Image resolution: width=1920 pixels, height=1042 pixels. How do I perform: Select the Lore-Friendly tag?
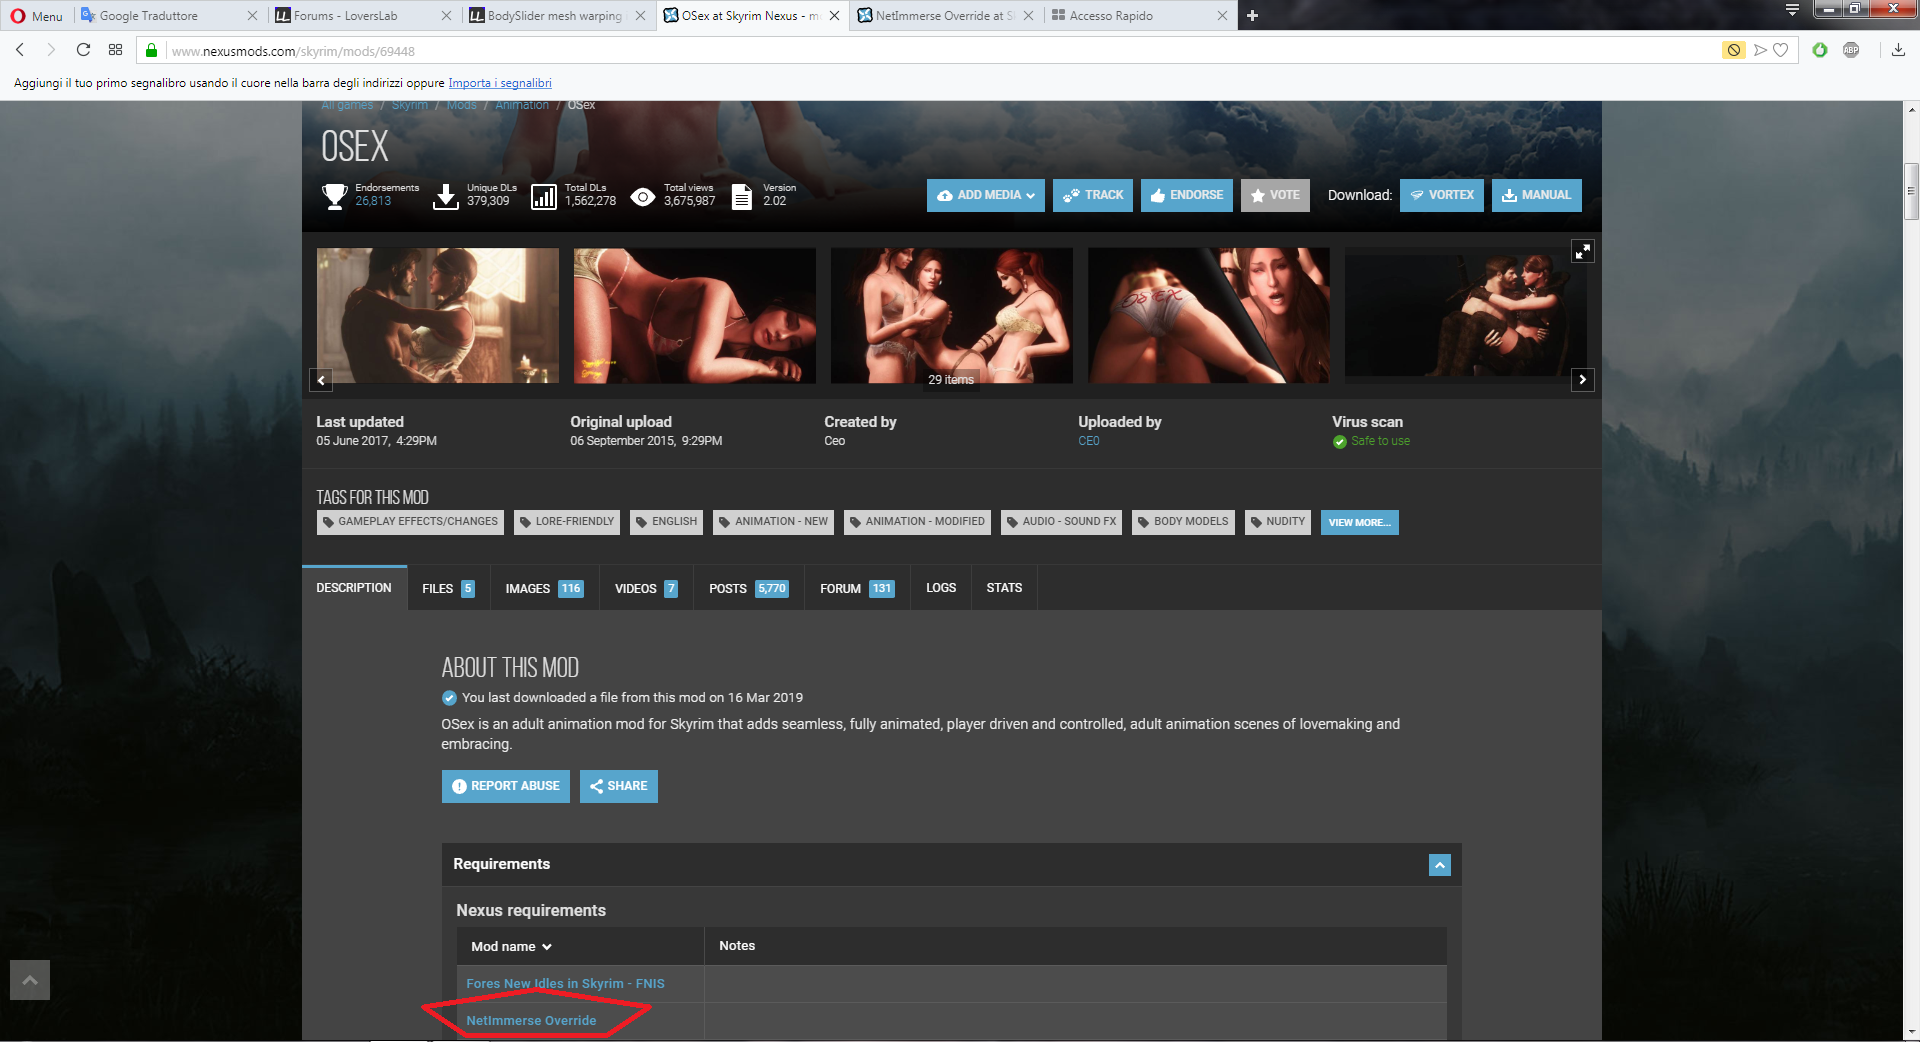click(x=567, y=522)
